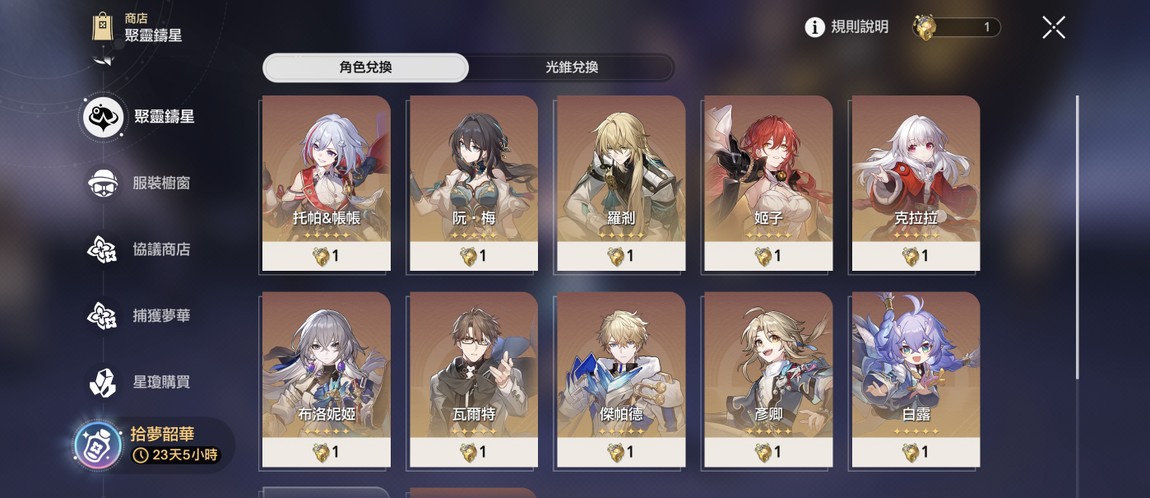Click the 白露 price button
1150x498 pixels.
916,453
